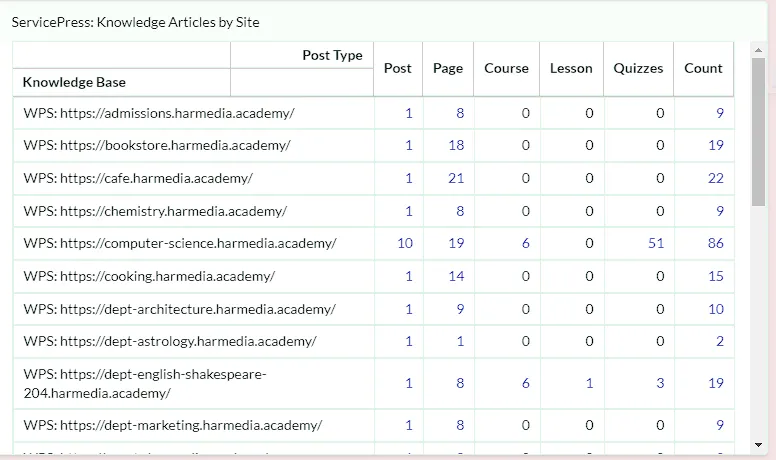Click the scrollbar up arrow

(x=758, y=50)
